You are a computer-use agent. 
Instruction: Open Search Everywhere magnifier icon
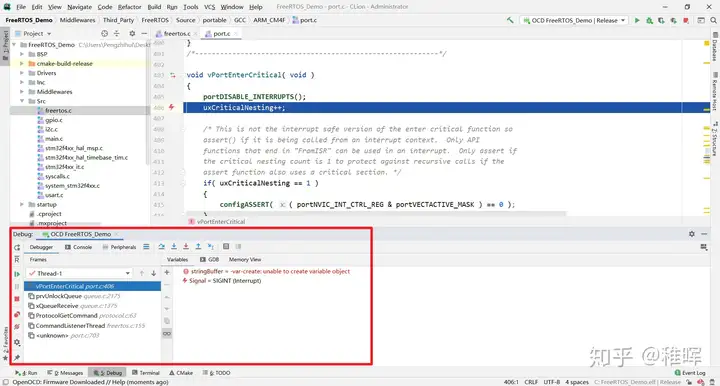pyautogui.click(x=713, y=20)
